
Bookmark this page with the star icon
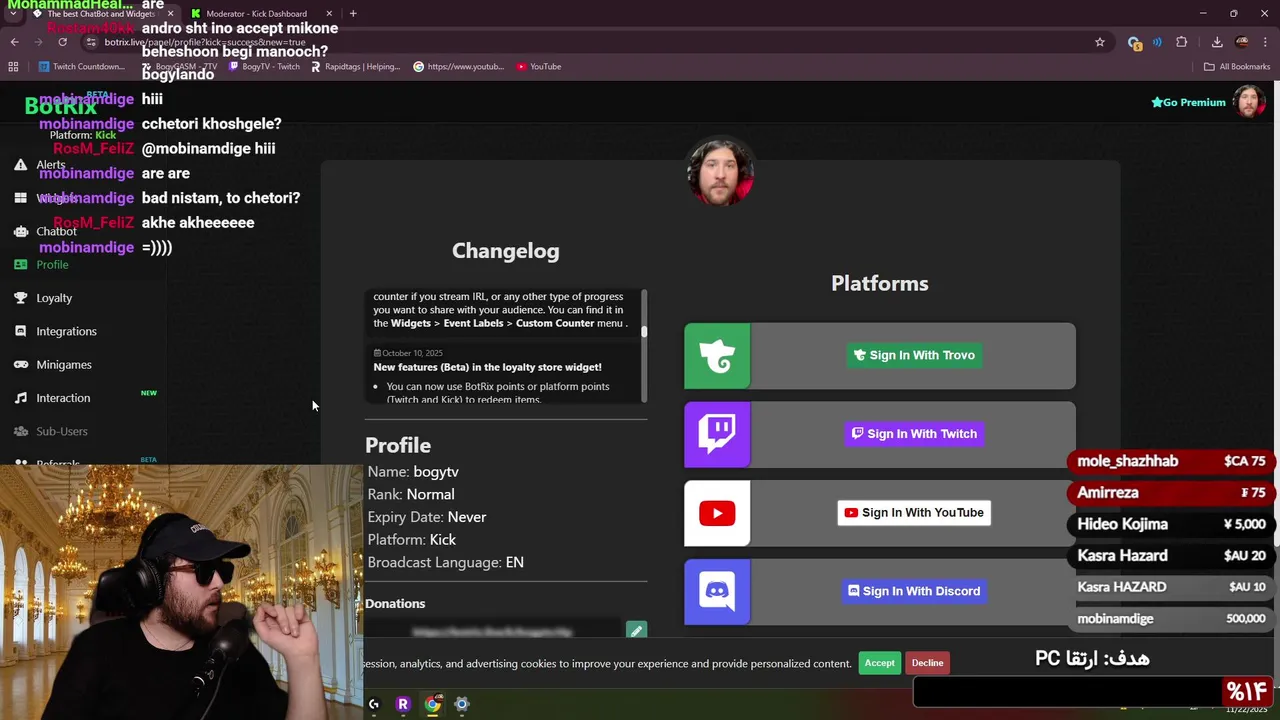(1100, 42)
